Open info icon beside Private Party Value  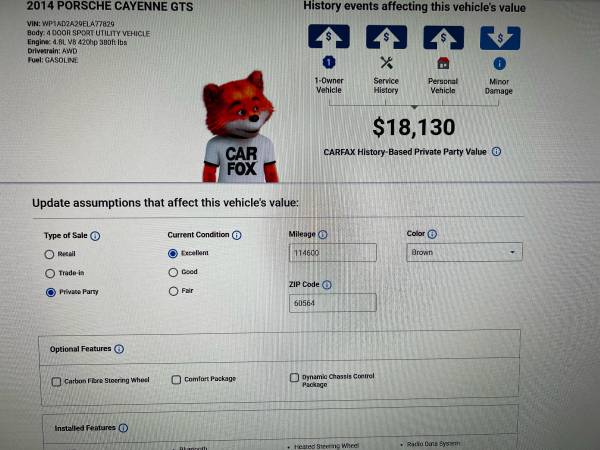[x=496, y=152]
